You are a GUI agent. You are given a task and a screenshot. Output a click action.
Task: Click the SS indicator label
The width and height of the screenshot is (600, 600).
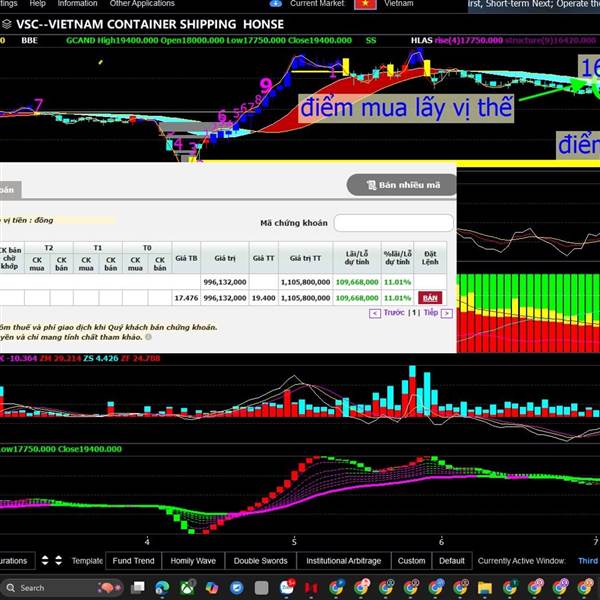click(371, 41)
